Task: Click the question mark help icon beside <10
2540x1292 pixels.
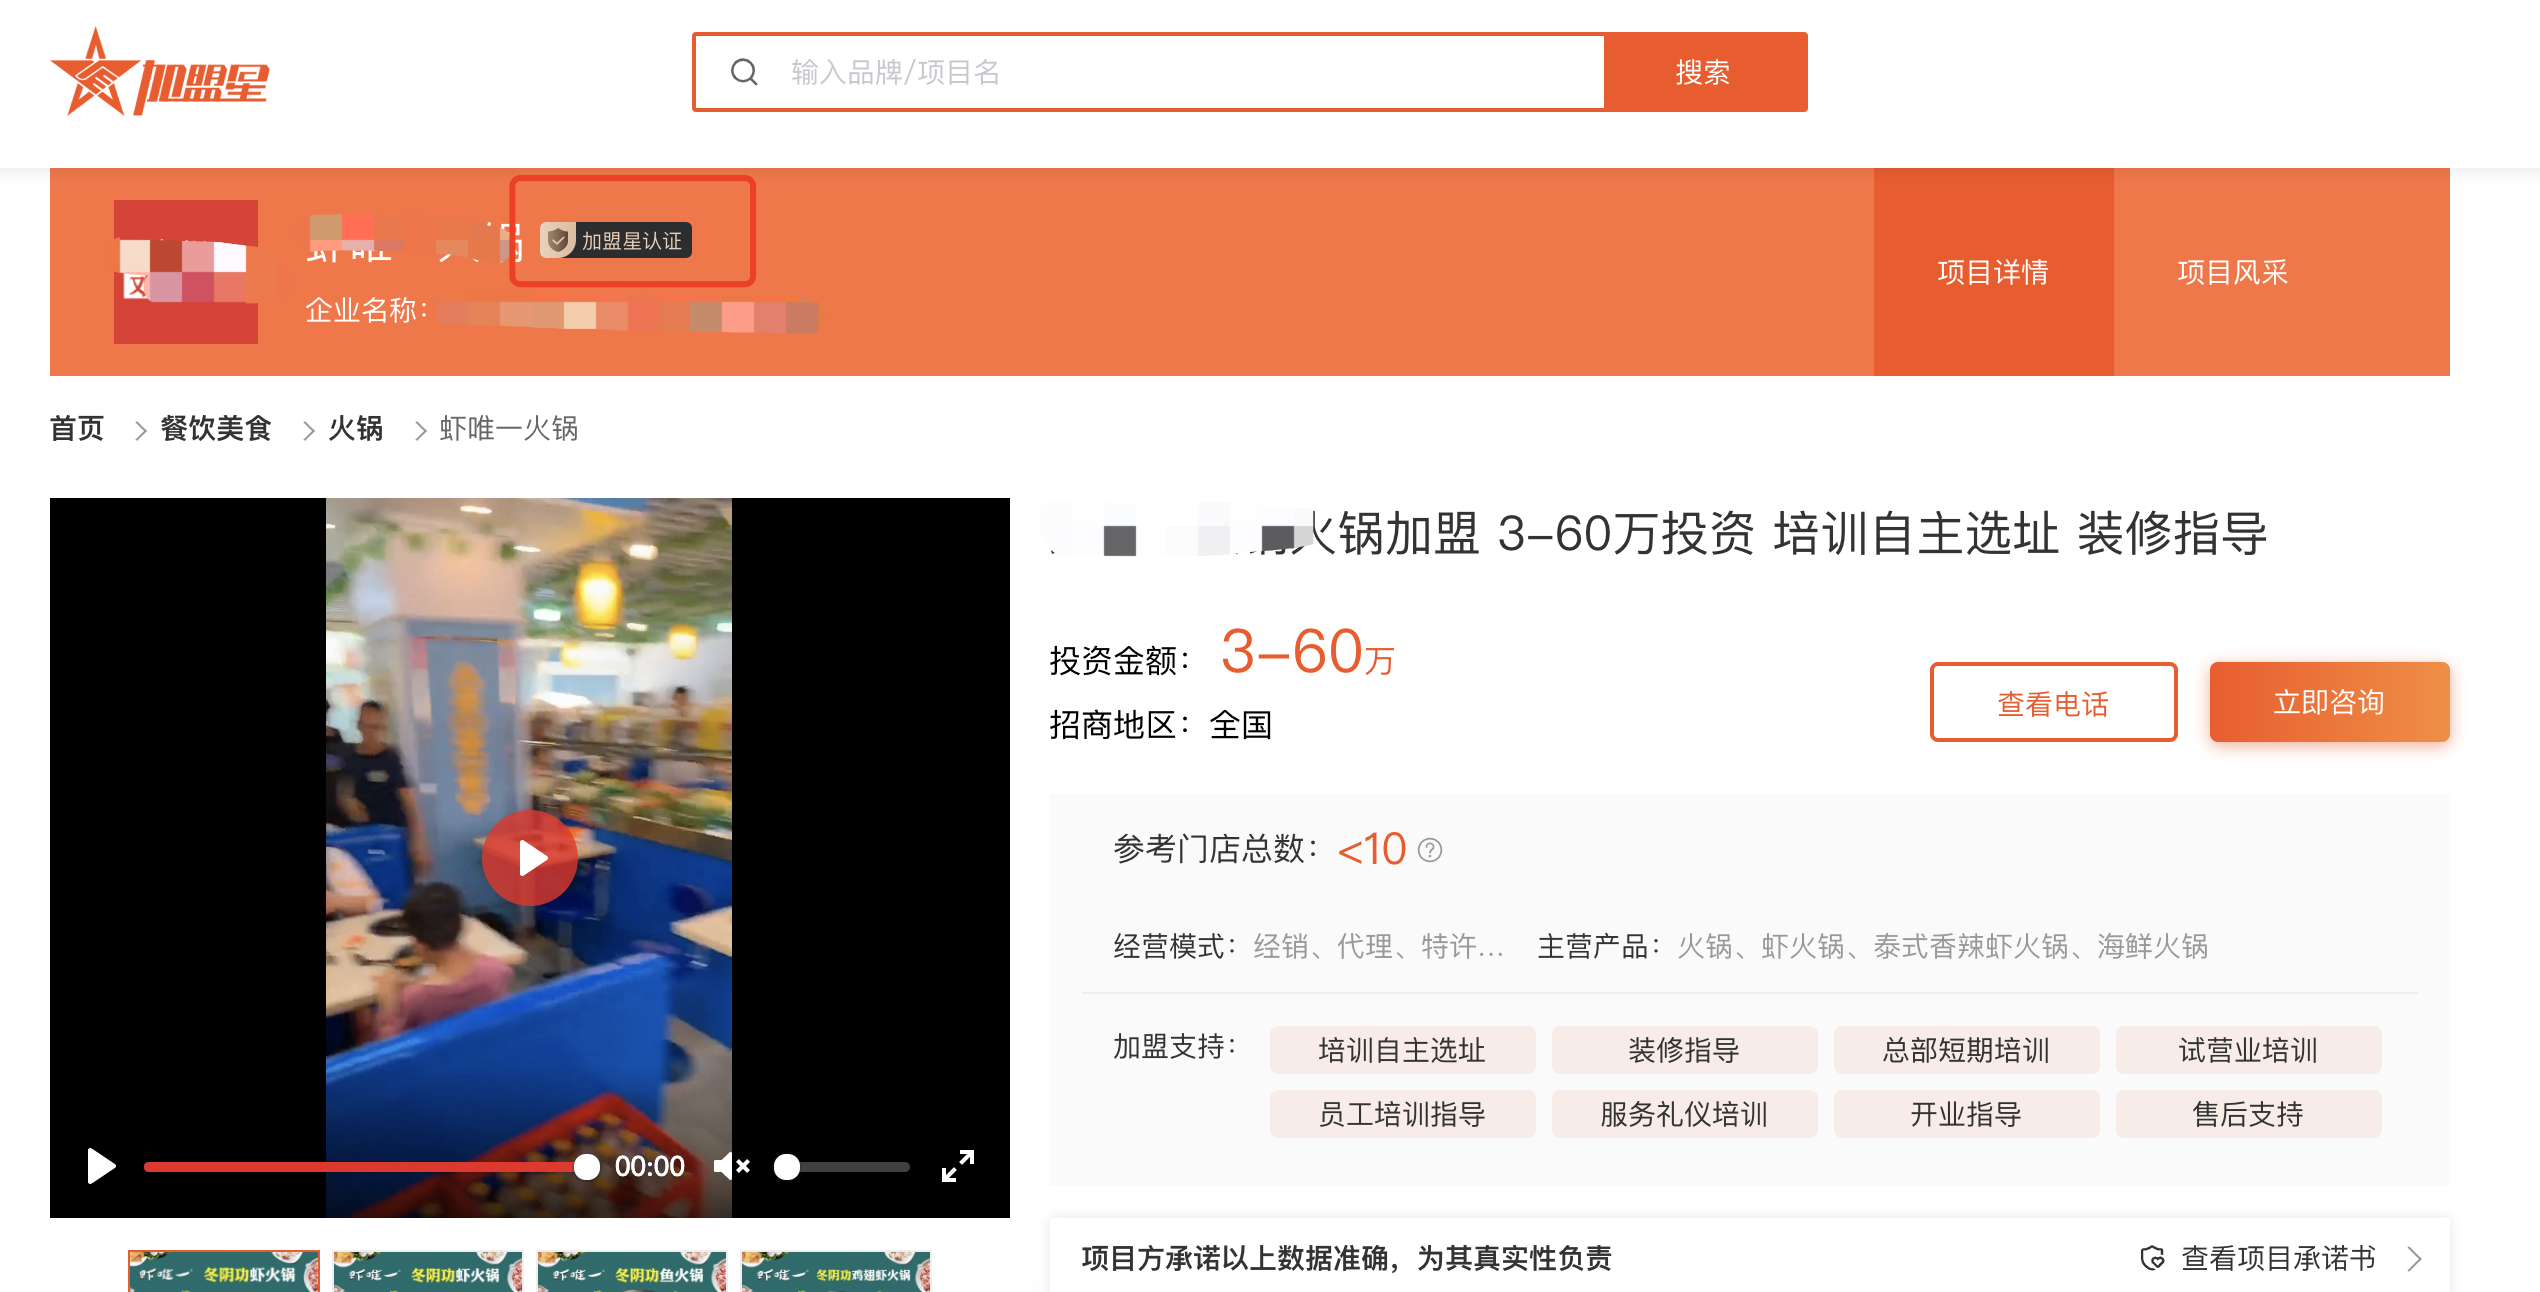Action: (x=1430, y=850)
